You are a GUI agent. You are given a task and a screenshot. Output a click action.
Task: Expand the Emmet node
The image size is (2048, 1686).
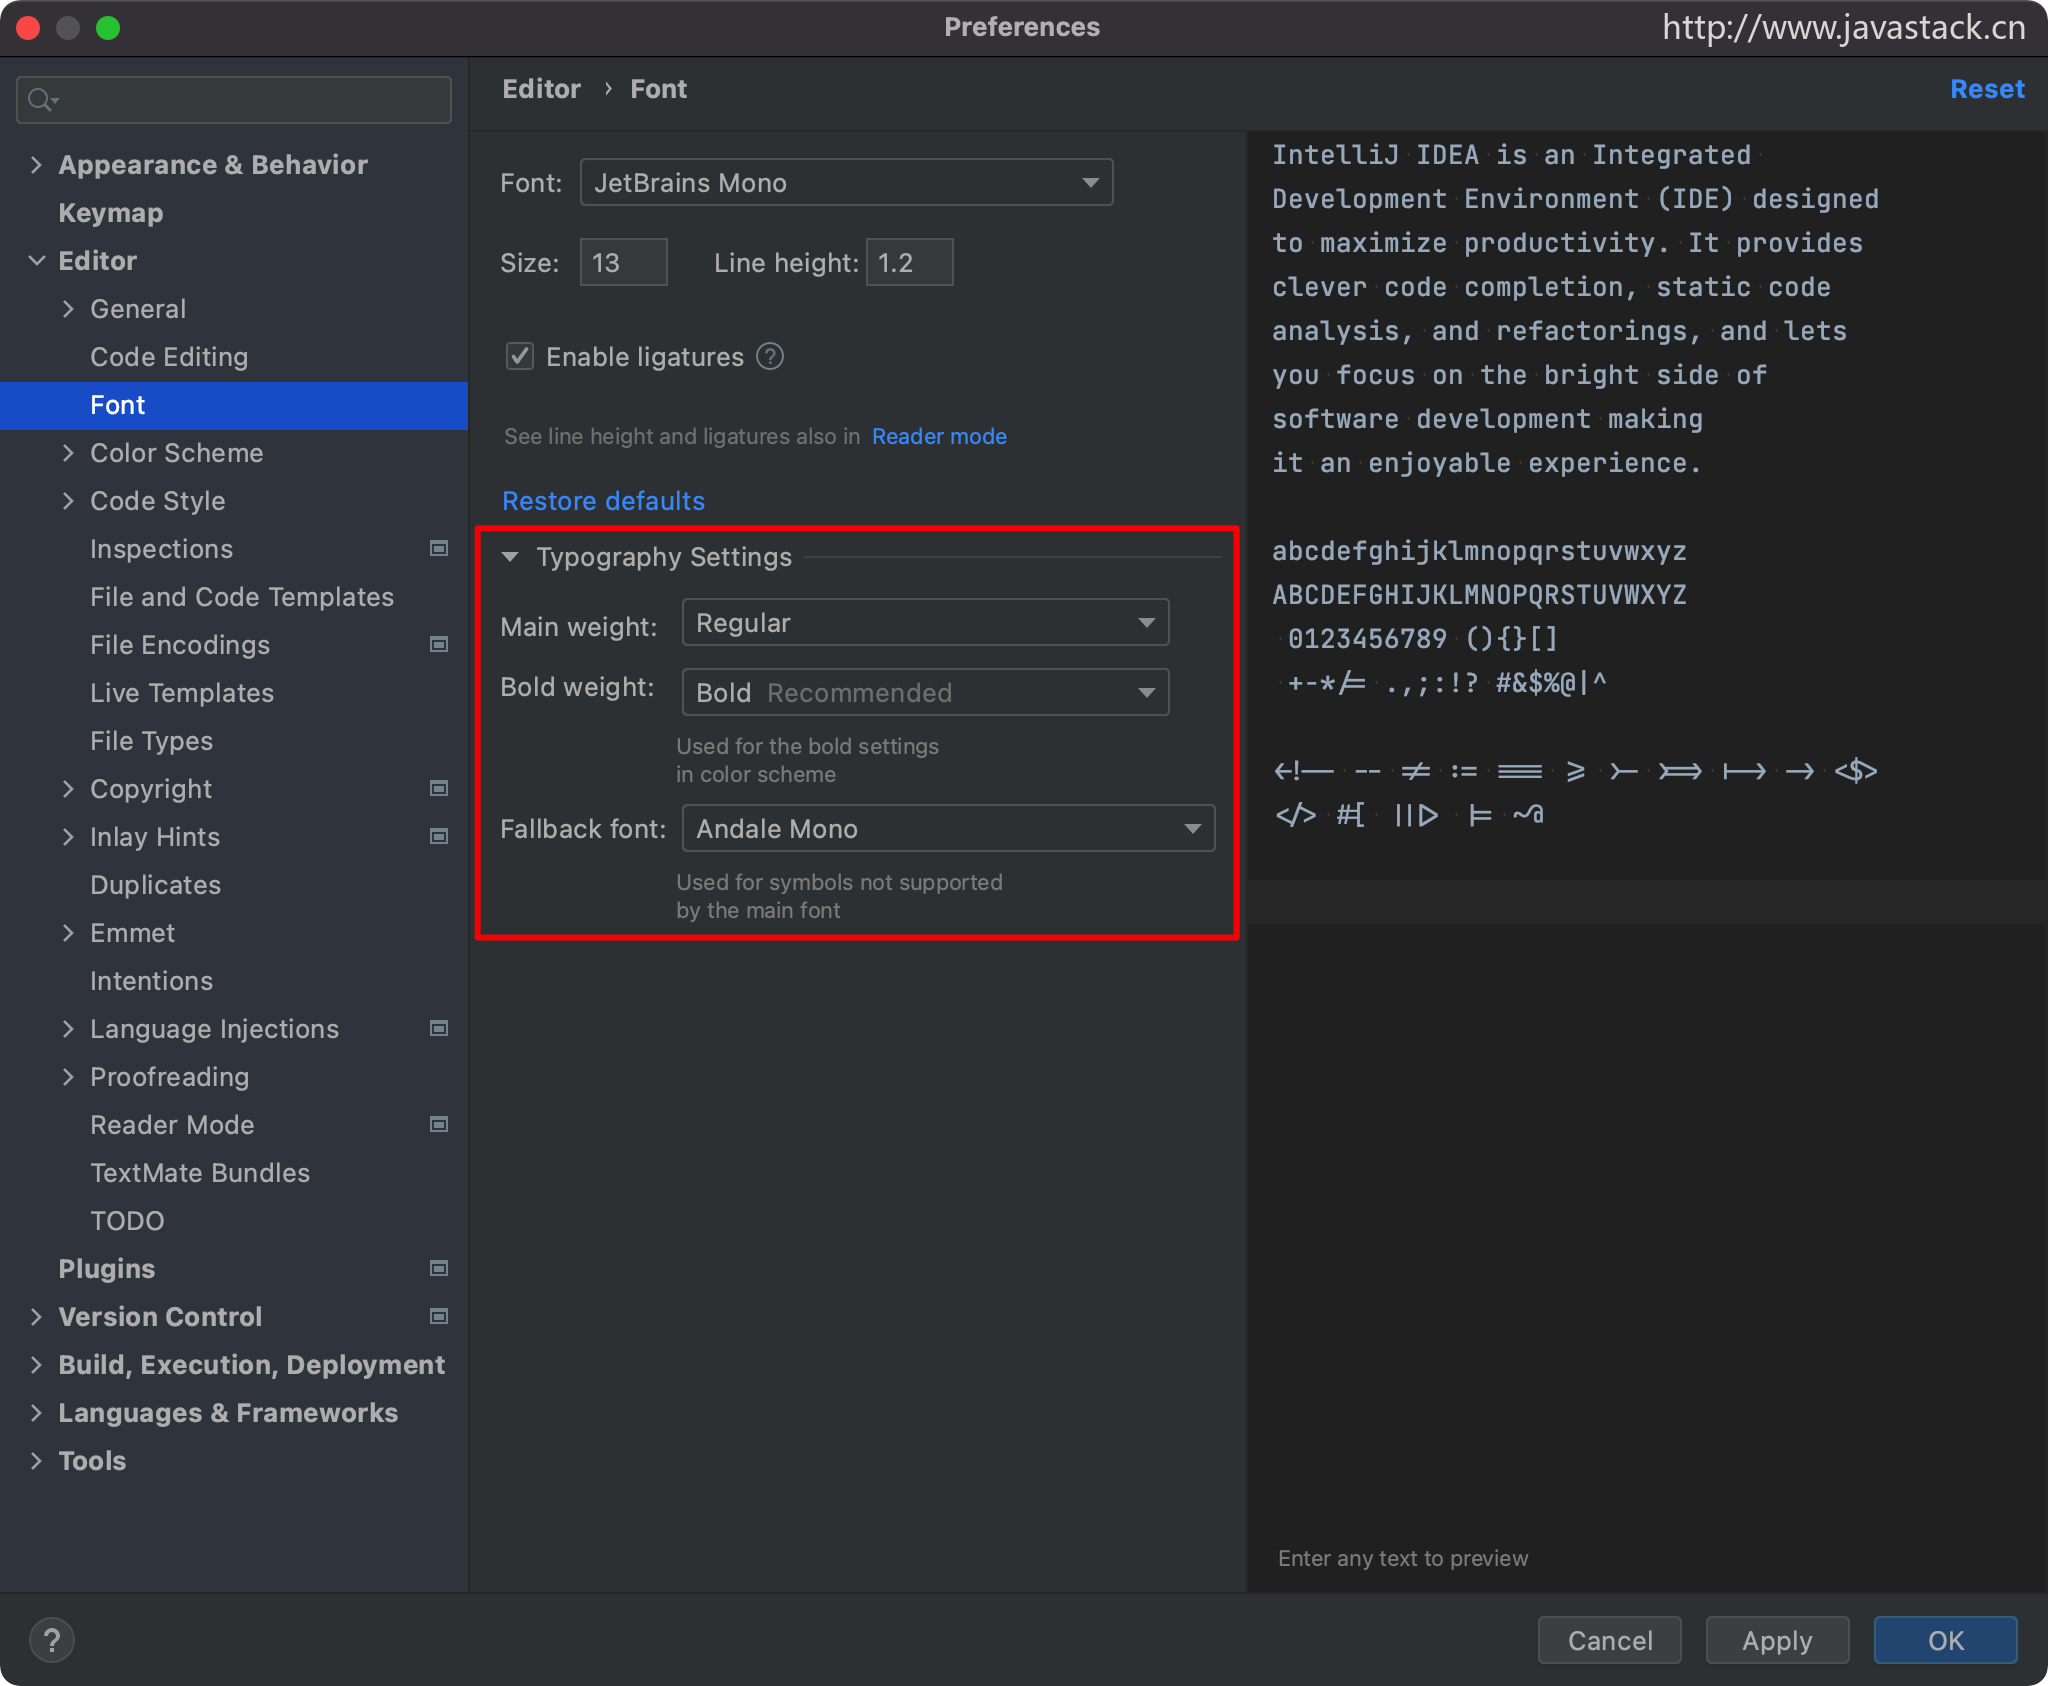[x=68, y=933]
